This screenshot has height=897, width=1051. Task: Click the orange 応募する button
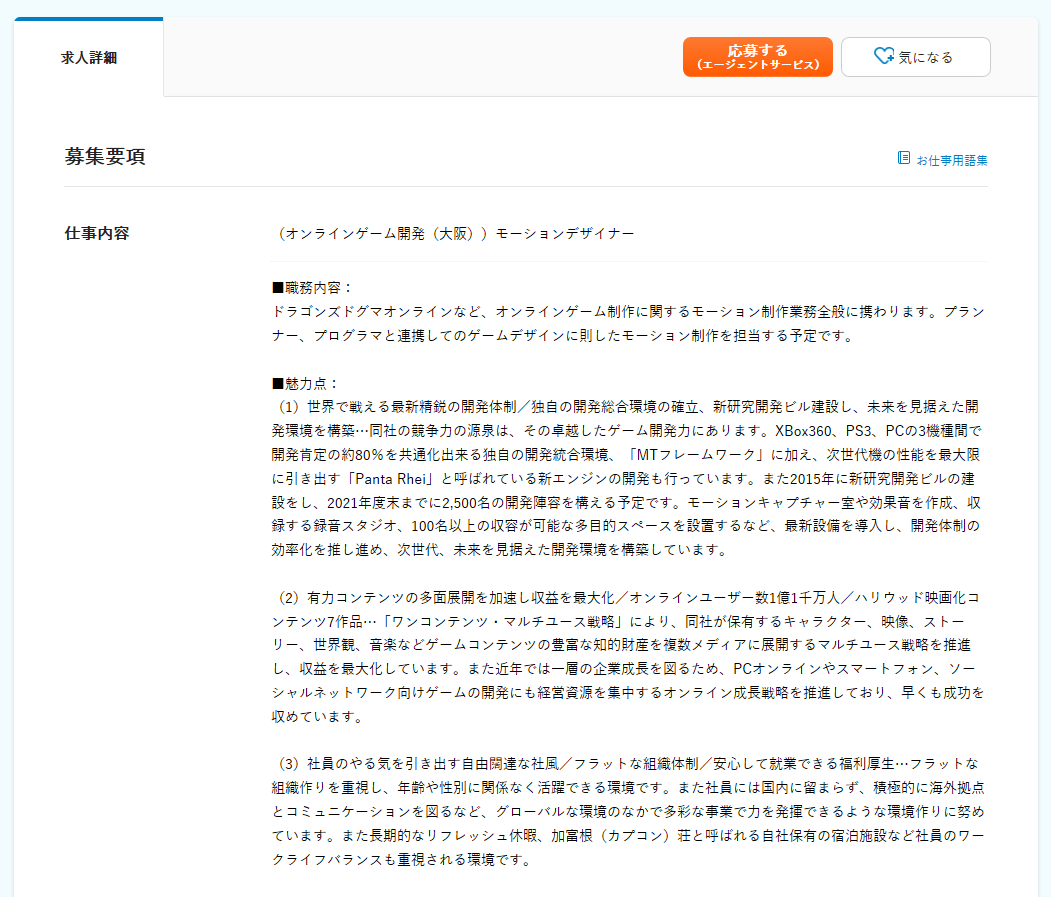(x=757, y=57)
